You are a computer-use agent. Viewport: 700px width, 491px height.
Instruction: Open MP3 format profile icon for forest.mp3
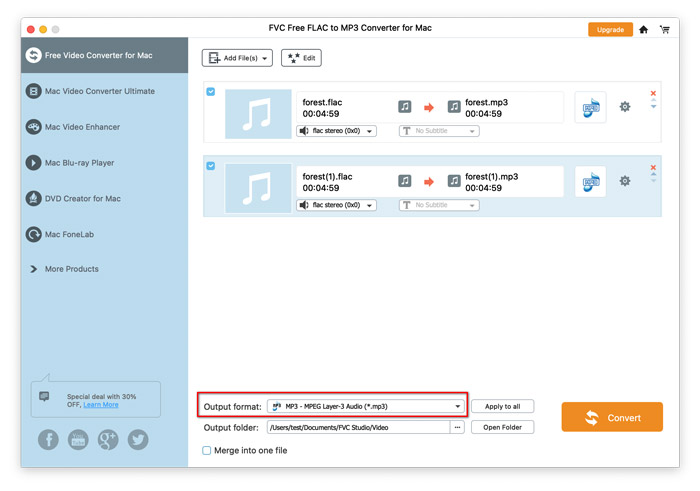click(x=591, y=107)
